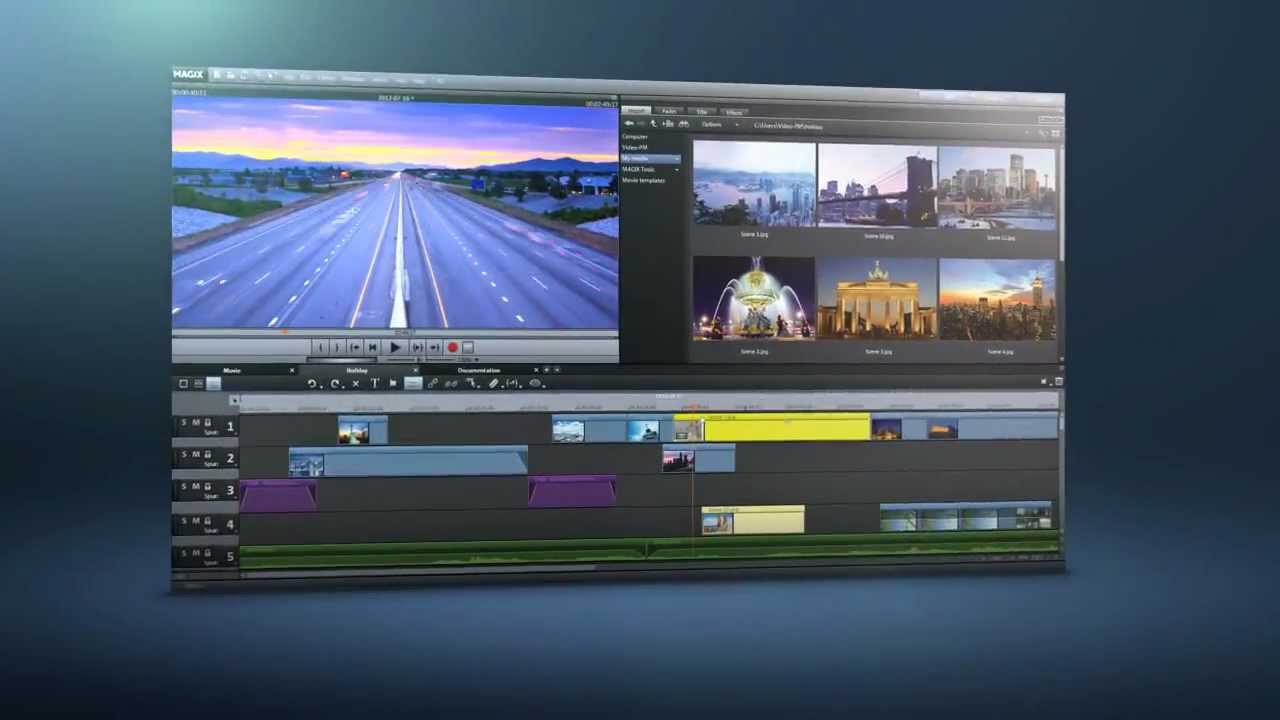Set the range in-point marker button
Screen dimensions: 1280x720
[x=320, y=348]
